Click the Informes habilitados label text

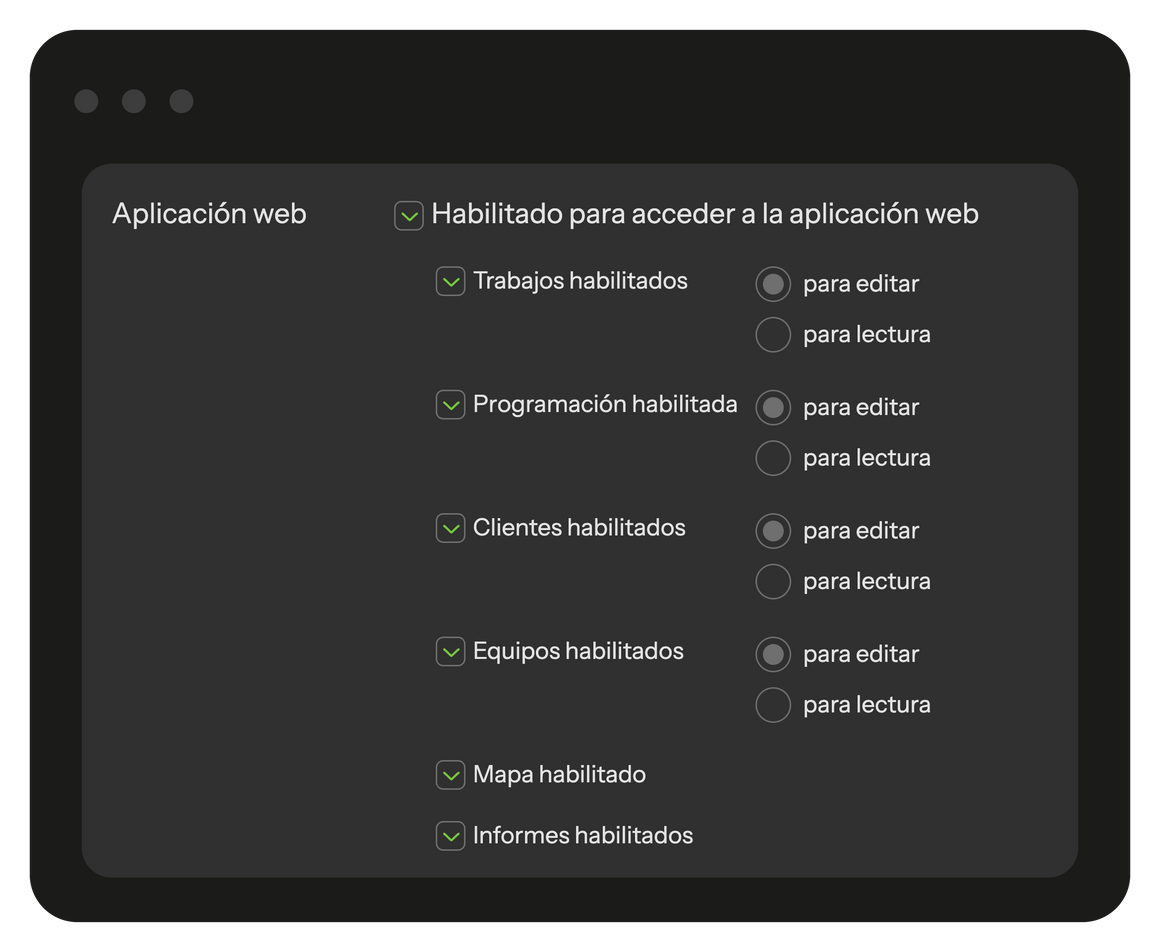[x=583, y=836]
